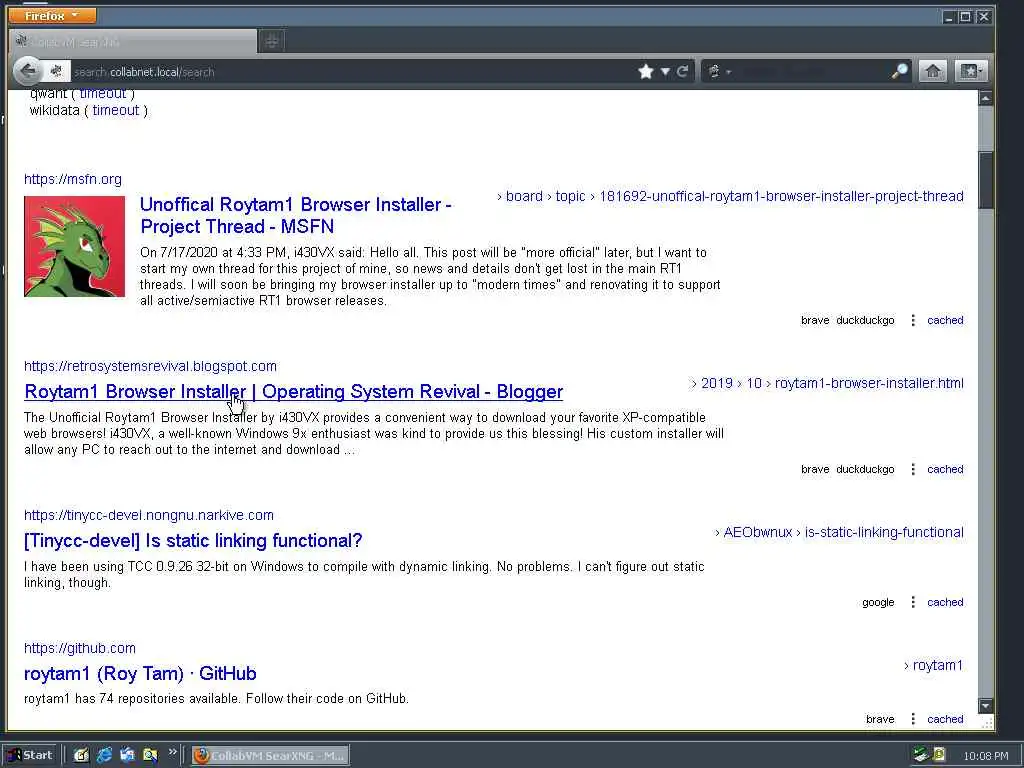The height and width of the screenshot is (768, 1024).
Task: Launch first quick launch icon next to Start
Action: 81,755
